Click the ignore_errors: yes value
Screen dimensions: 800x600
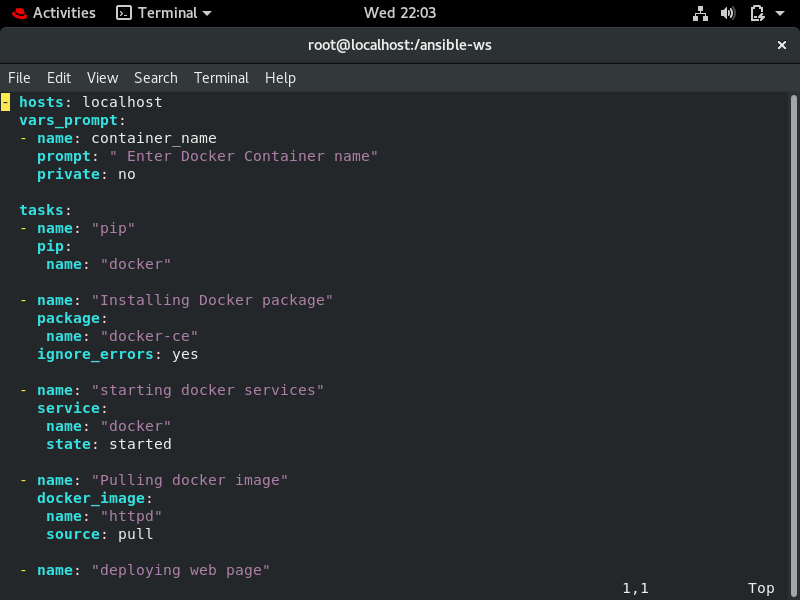tap(184, 353)
